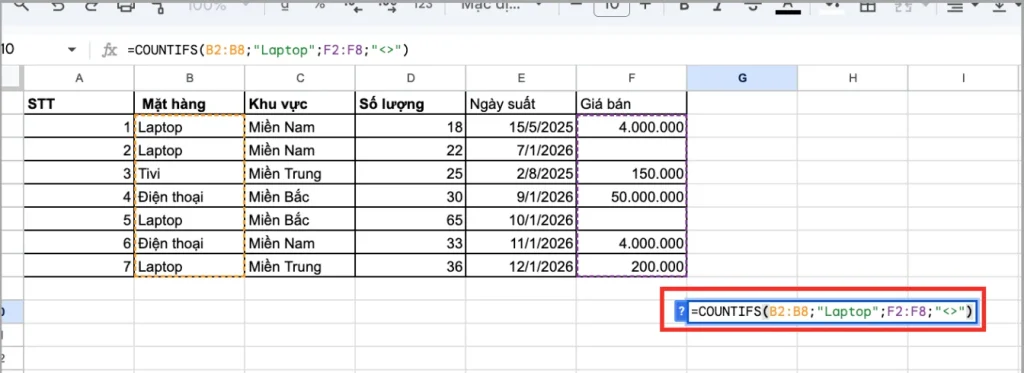The image size is (1024, 373).
Task: Click 'Miền Bắc' in Điện thoại row 4
Action: point(300,197)
